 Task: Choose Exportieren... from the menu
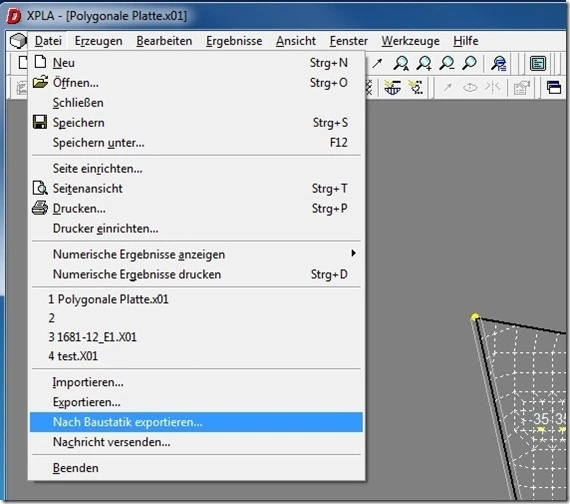[x=196, y=402]
